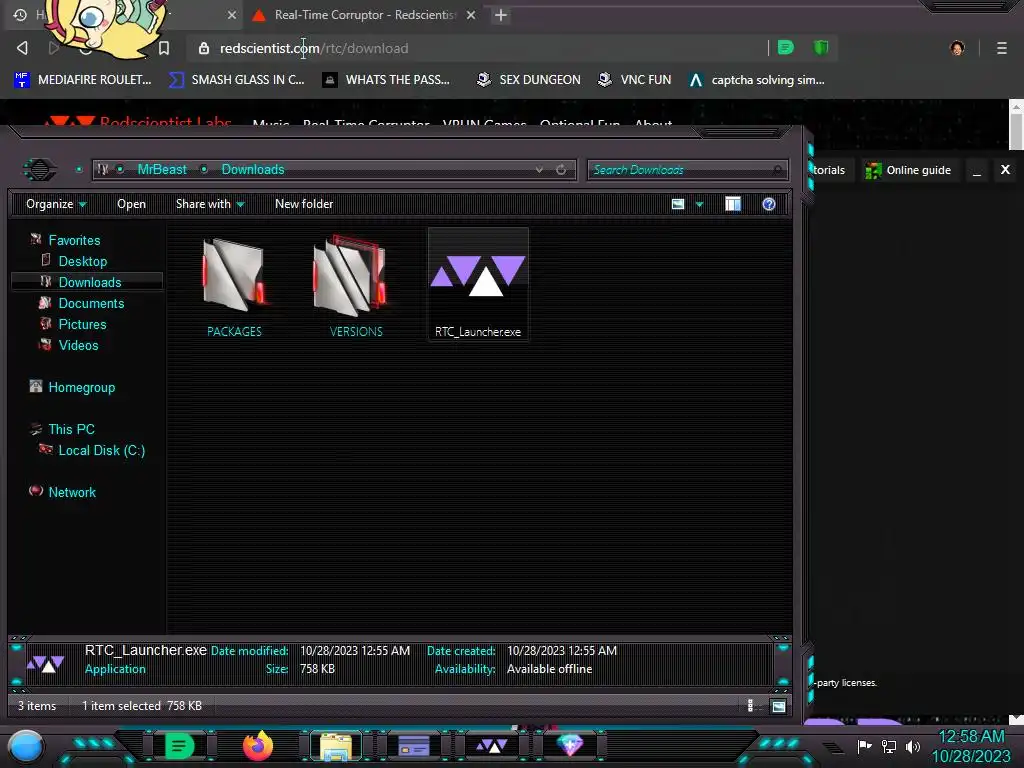Click the green chat extension icon

click(786, 48)
